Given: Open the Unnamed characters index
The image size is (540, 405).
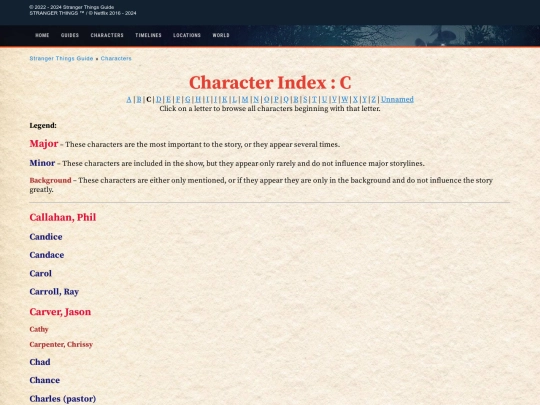Looking at the screenshot, I should point(397,100).
